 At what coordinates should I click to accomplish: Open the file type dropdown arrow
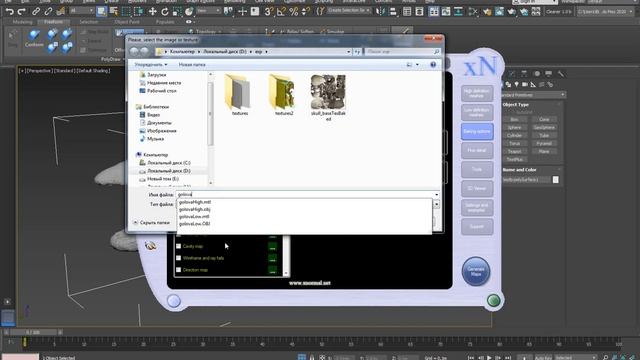(x=436, y=204)
